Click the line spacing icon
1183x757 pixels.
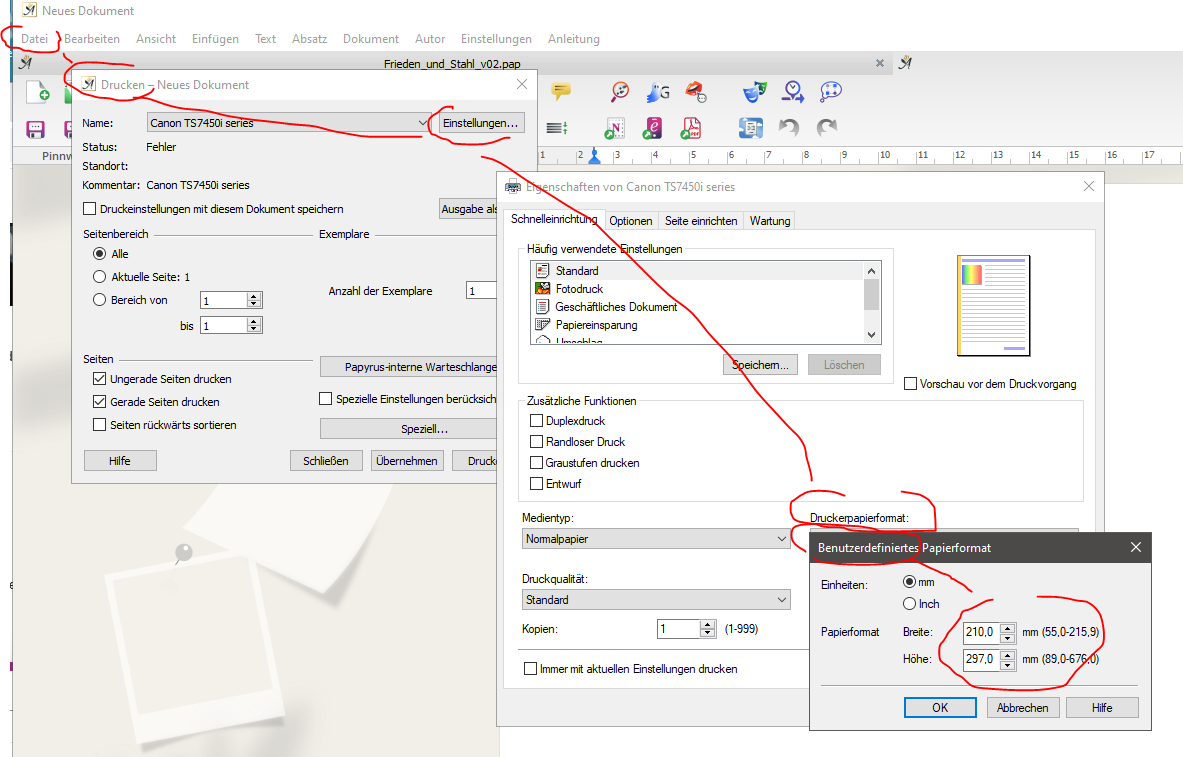pos(557,128)
